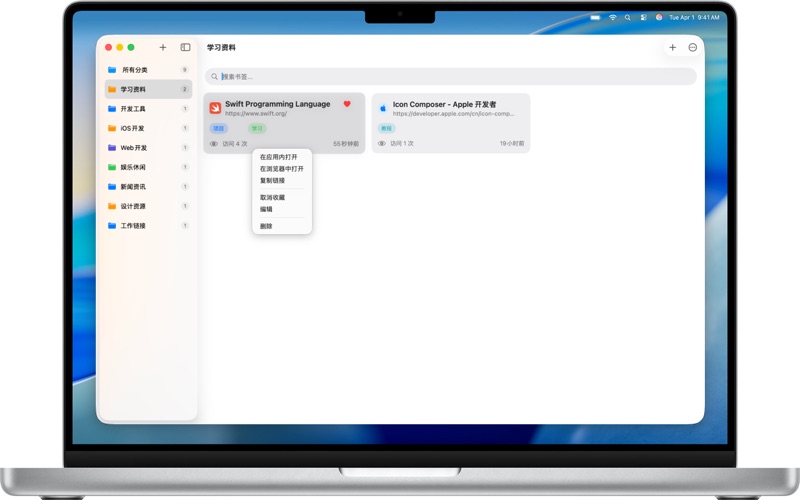Screen dimensions: 800x500
Task: Toggle the sidebar panel icon
Action: tap(185, 47)
